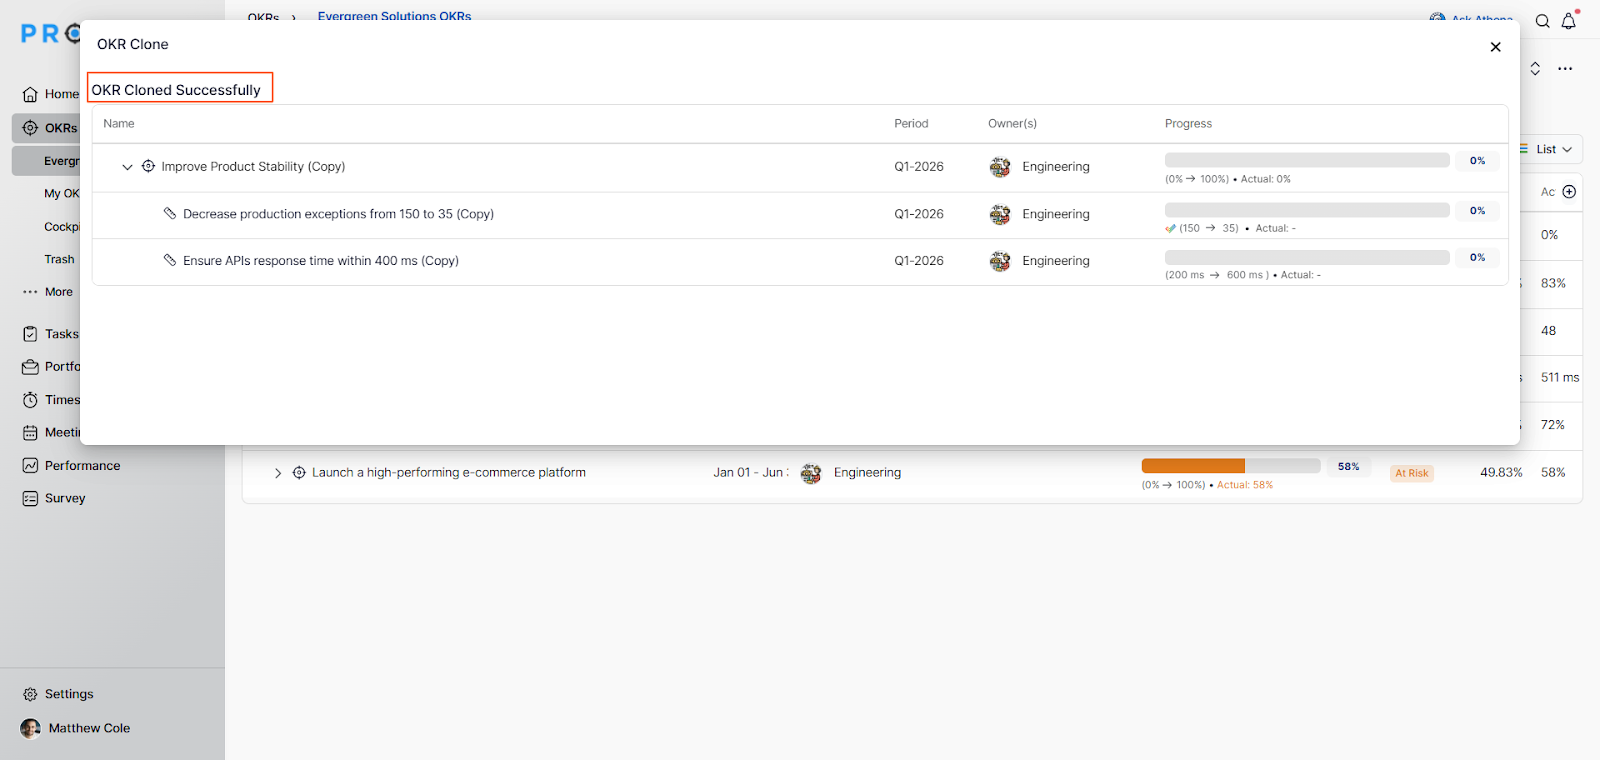The width and height of the screenshot is (1600, 760).
Task: Open Ensure APIs response time (Copy) key result
Action: coord(320,261)
